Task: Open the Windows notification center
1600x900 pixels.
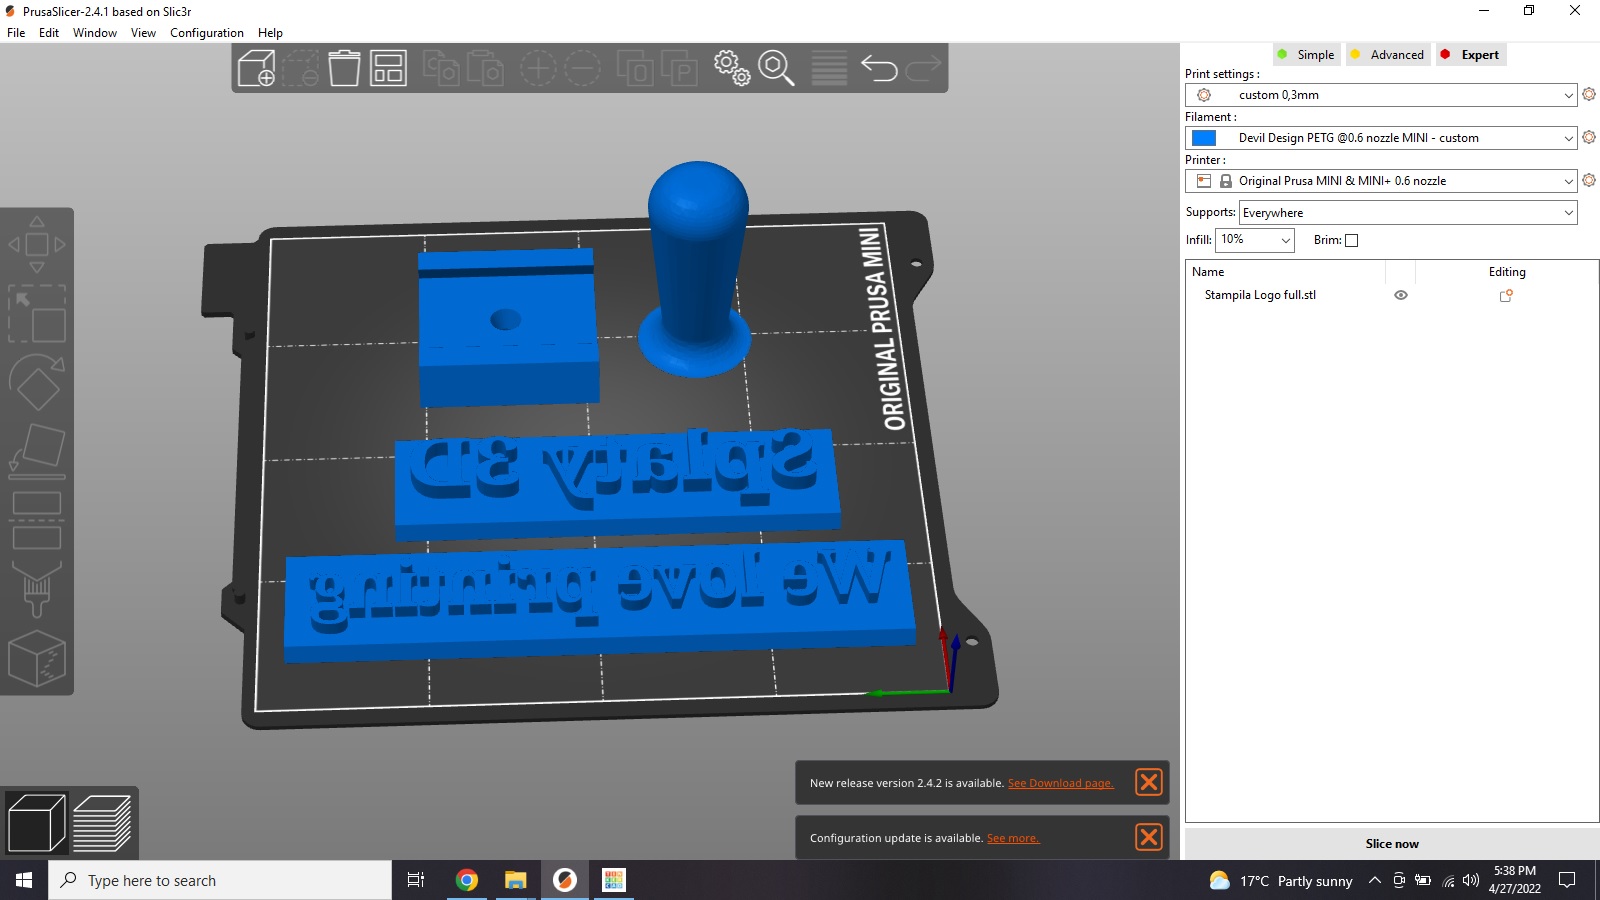Action: (x=1567, y=880)
